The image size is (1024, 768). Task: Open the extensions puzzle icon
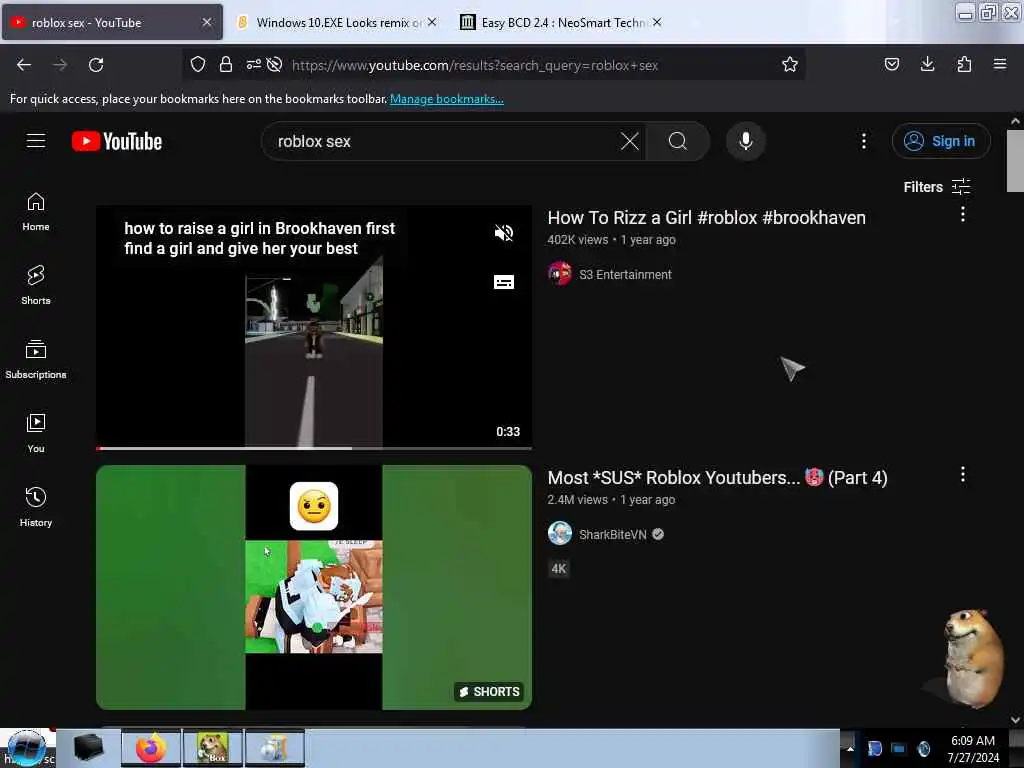[964, 64]
